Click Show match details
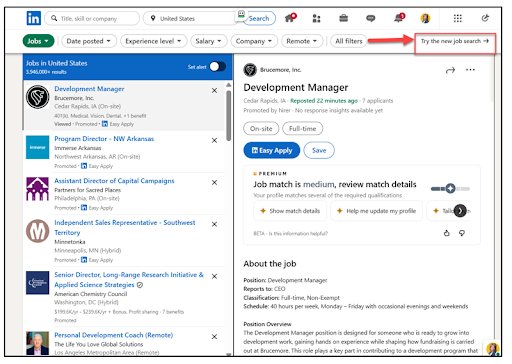The image size is (512, 364). coord(290,211)
